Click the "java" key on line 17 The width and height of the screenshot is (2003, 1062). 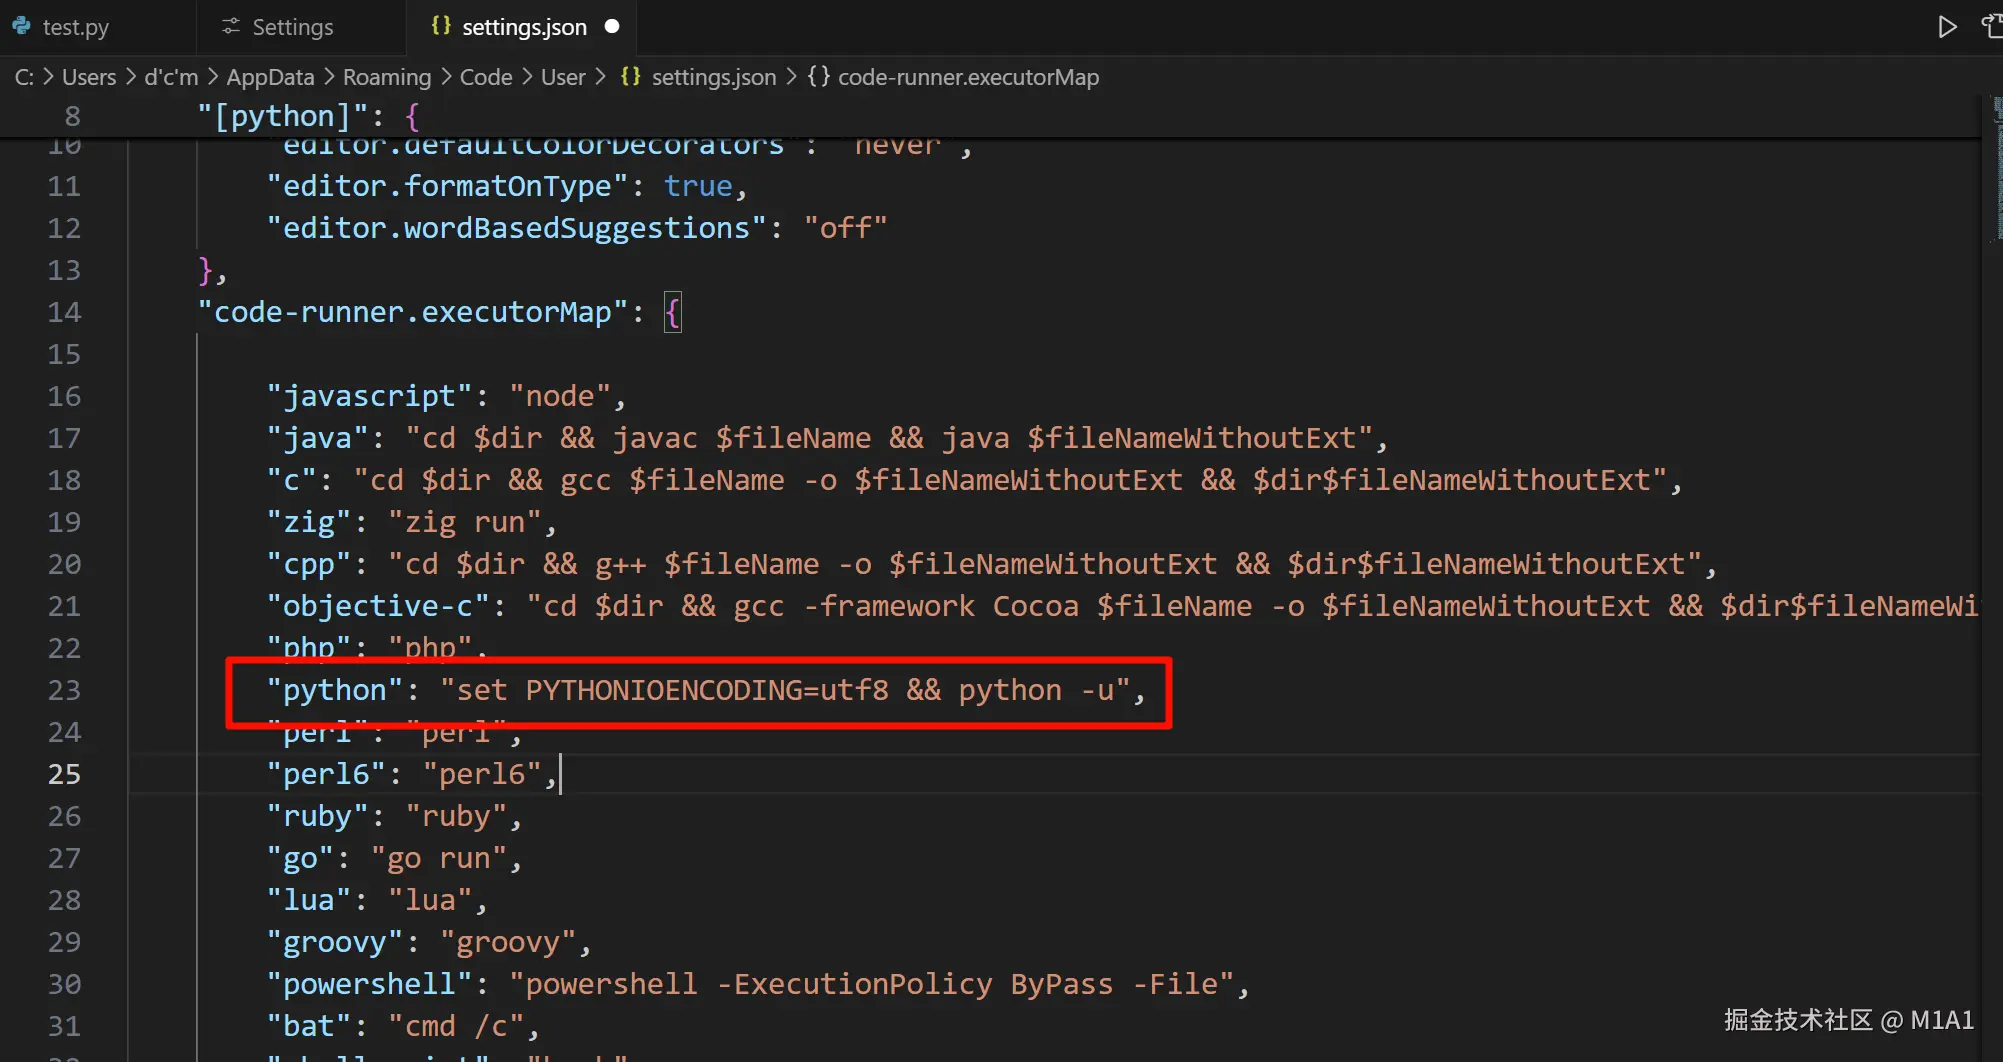(x=318, y=438)
